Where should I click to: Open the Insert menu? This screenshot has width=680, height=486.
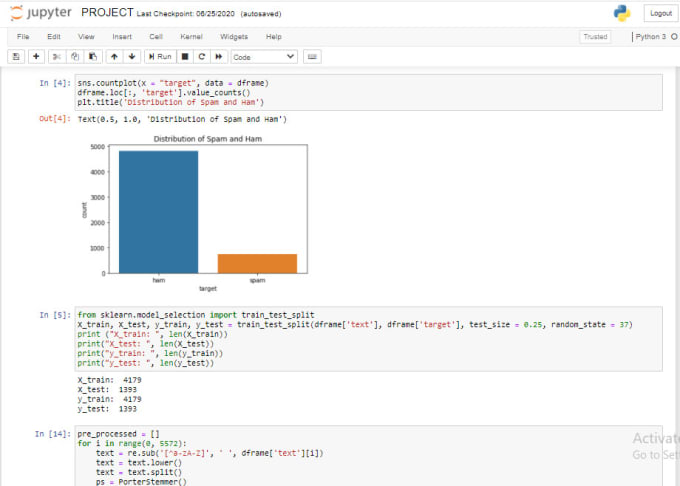click(122, 37)
